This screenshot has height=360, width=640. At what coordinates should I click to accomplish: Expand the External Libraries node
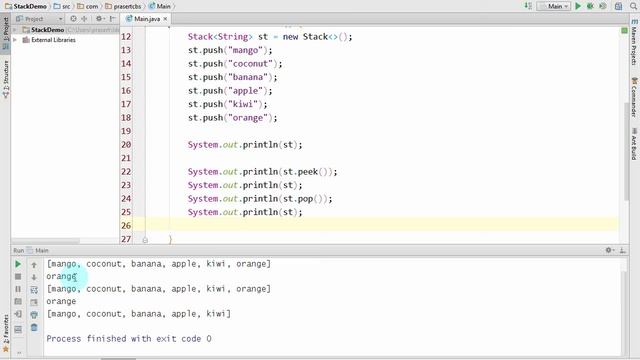[15, 40]
